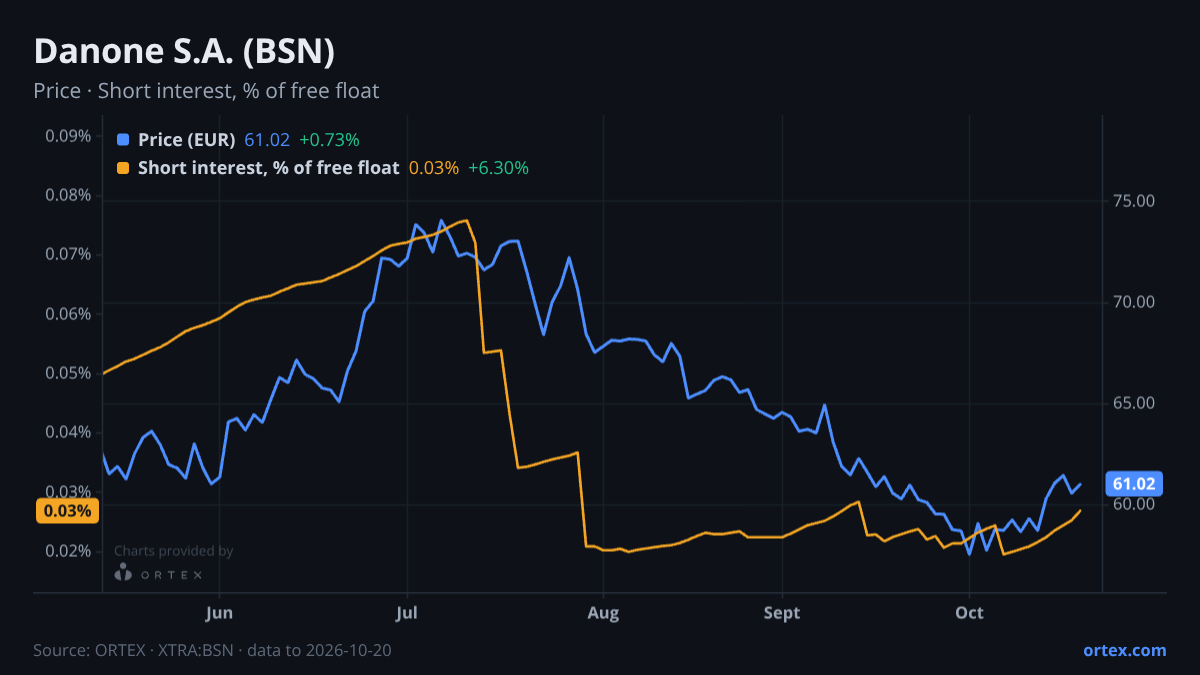Click the chart subtitle under the title
Viewport: 1200px width, 675px height.
point(206,91)
